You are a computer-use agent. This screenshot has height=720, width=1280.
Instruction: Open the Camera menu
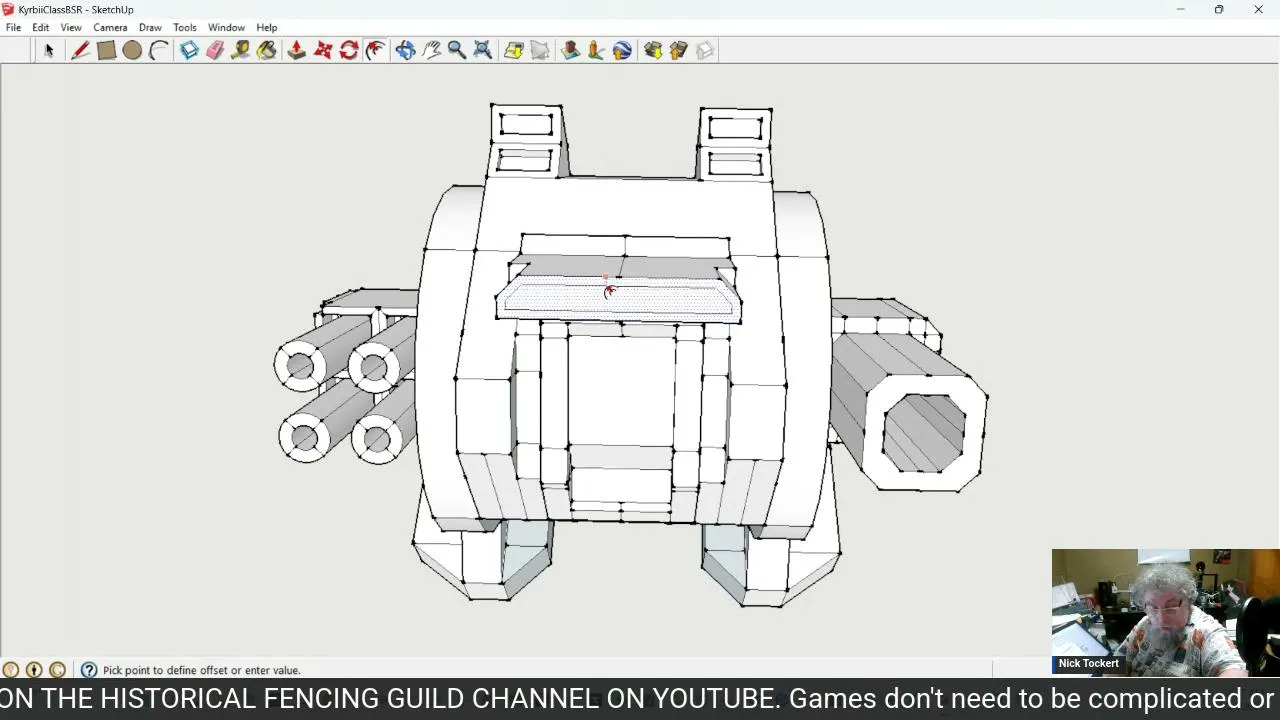click(x=110, y=27)
